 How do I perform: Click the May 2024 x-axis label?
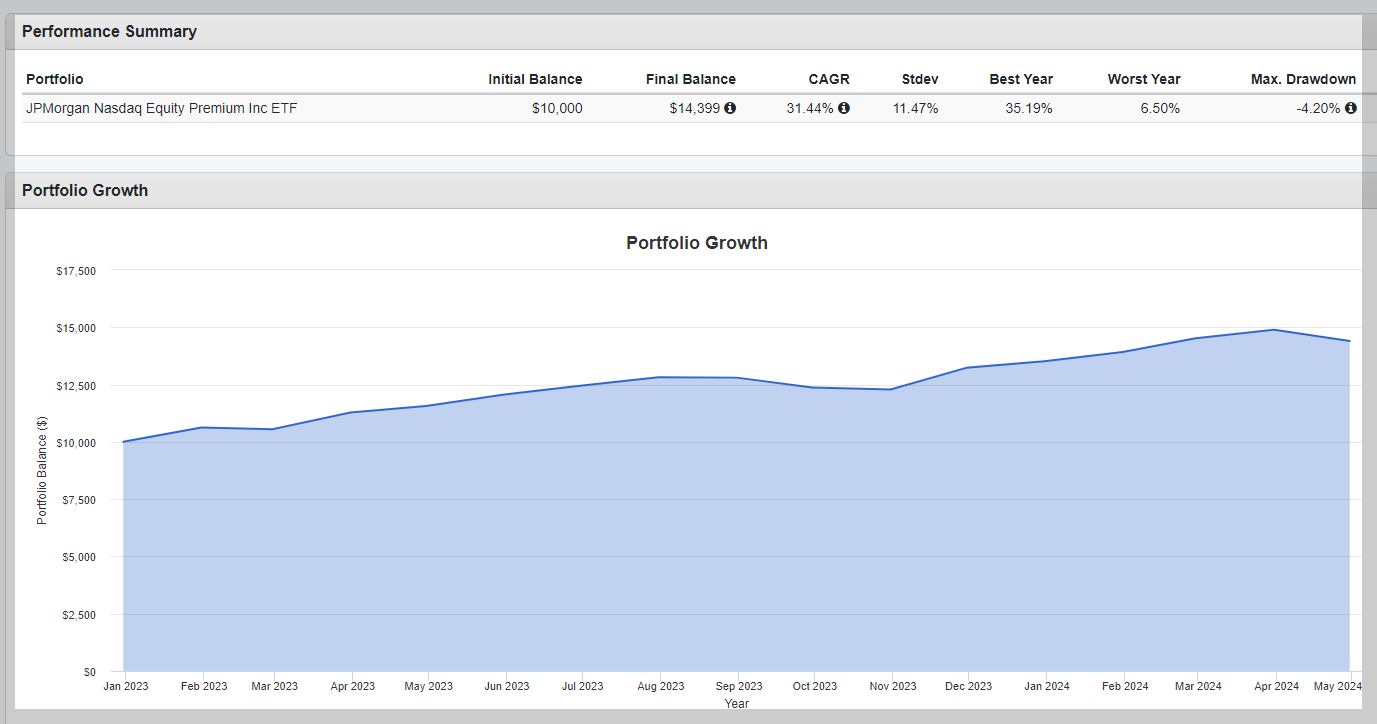pyautogui.click(x=1337, y=686)
